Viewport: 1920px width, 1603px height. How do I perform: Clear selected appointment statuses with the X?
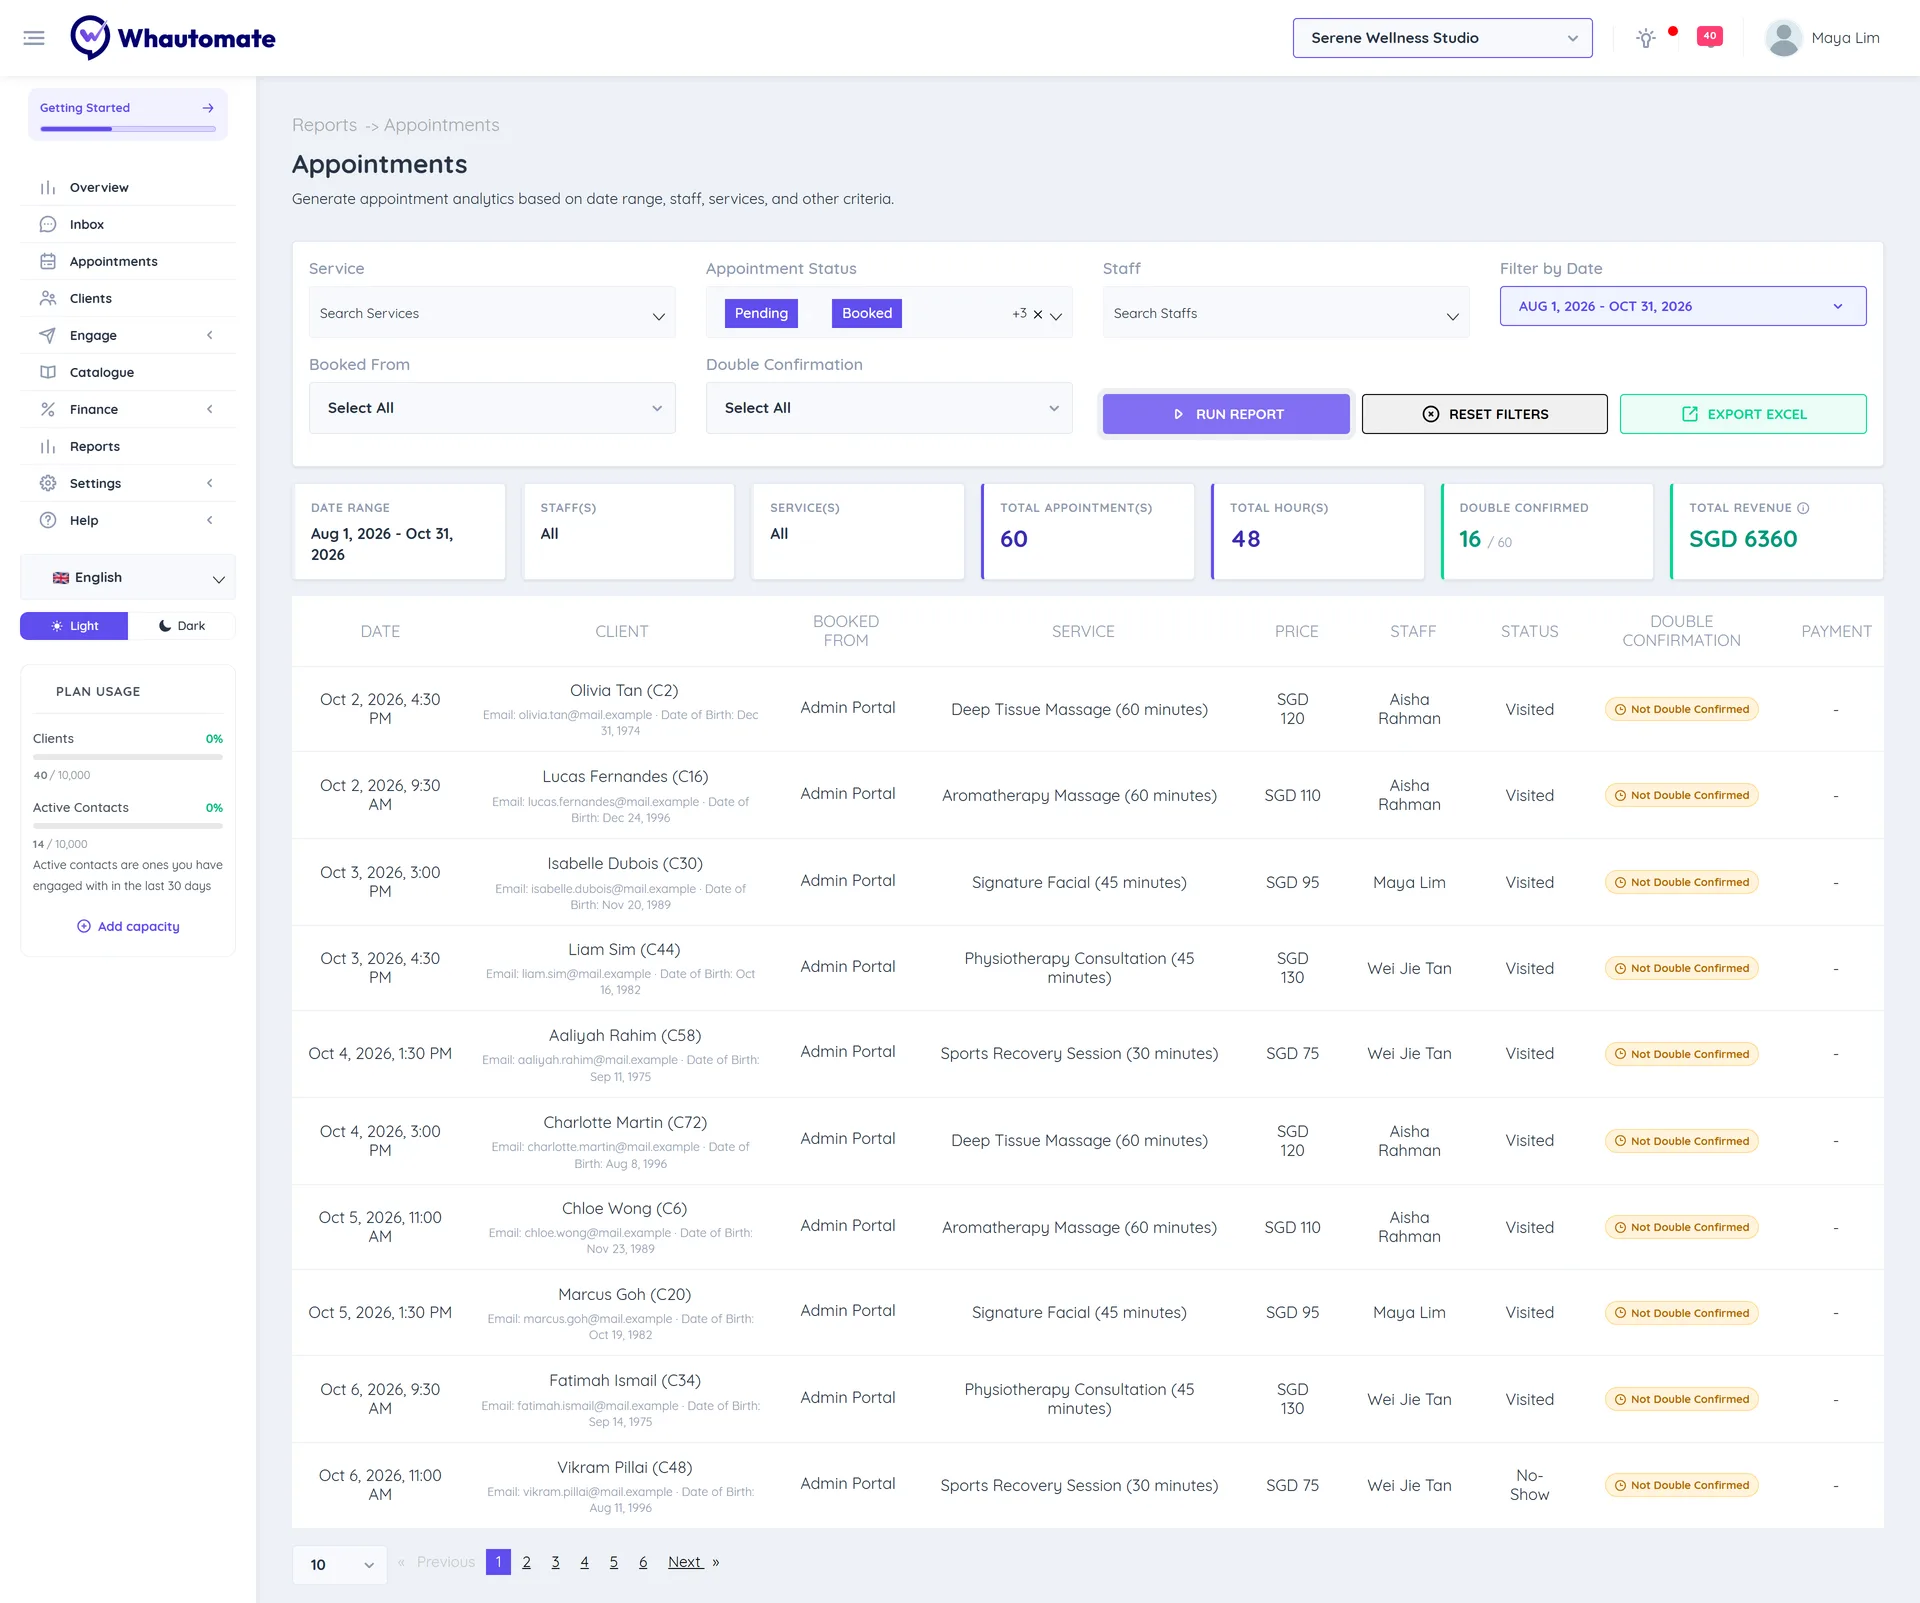pyautogui.click(x=1038, y=314)
